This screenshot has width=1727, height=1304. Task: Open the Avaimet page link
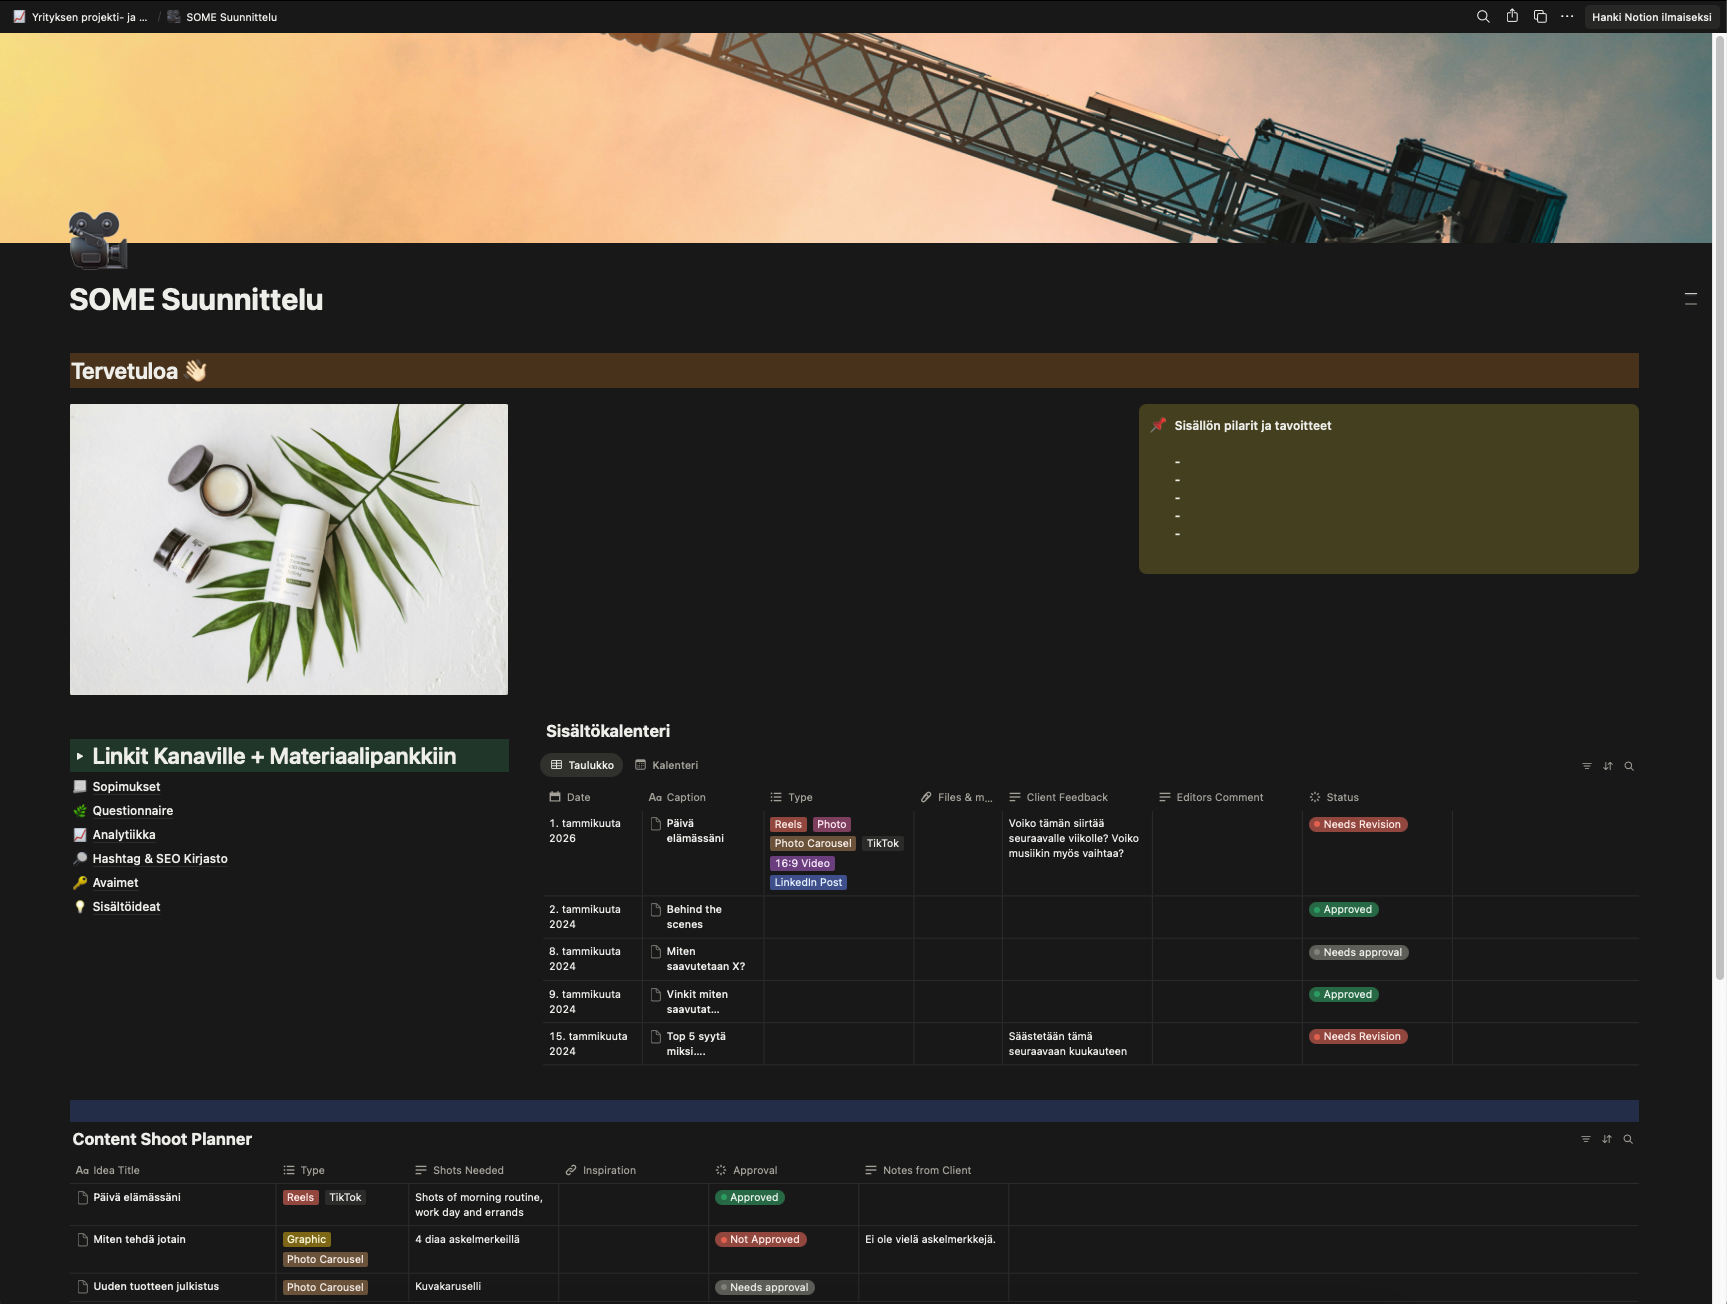pyautogui.click(x=115, y=883)
